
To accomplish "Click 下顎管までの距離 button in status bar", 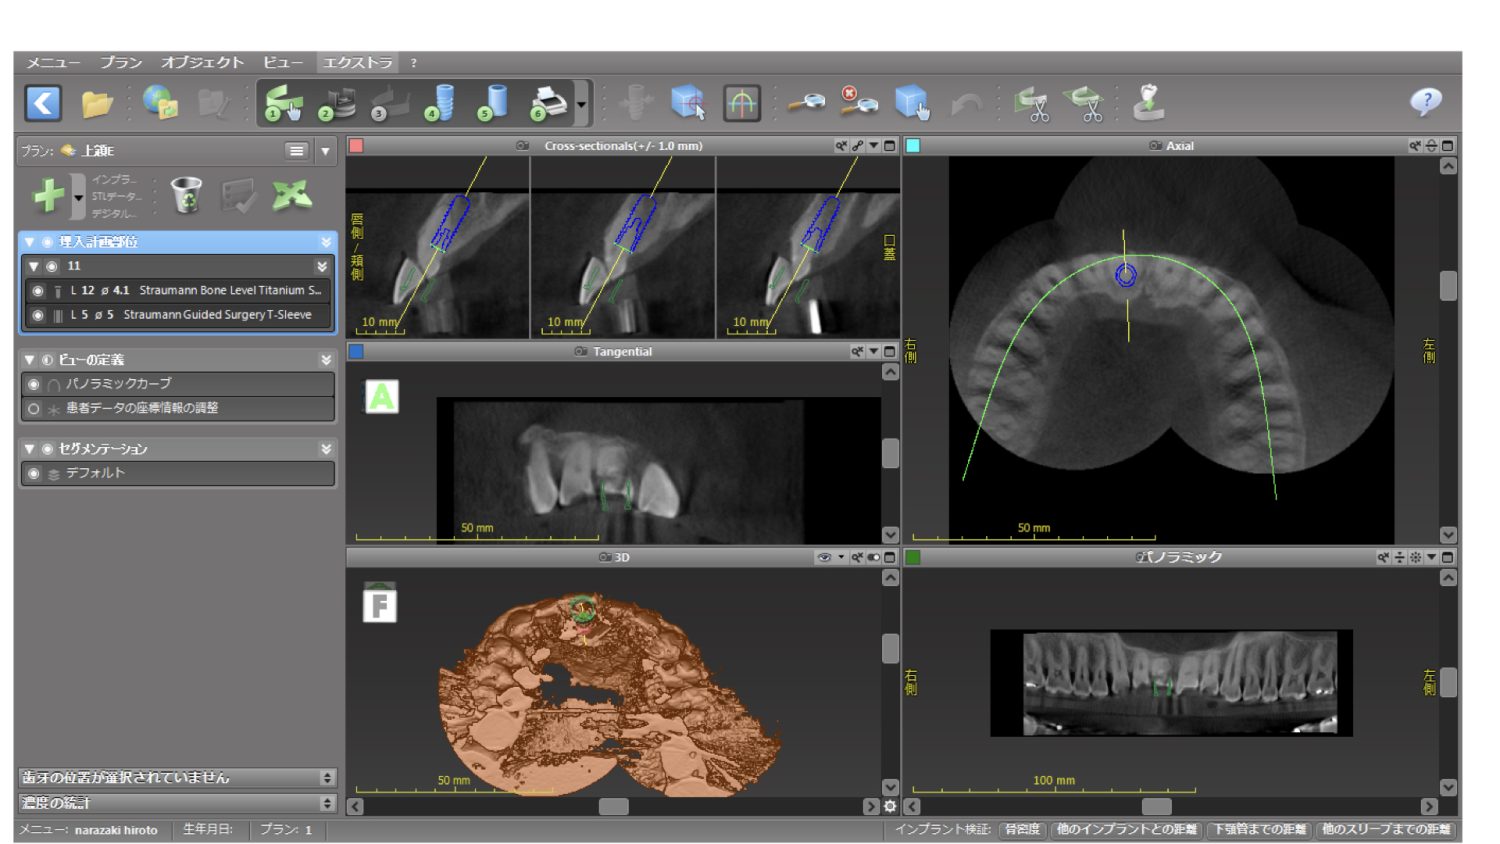I will click(1259, 829).
